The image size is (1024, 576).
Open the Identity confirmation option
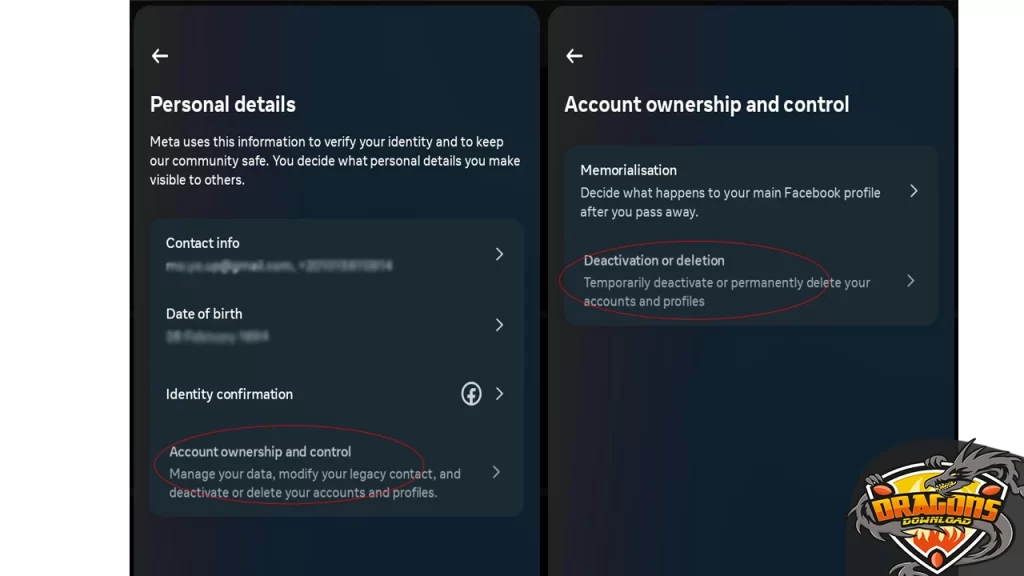[x=229, y=394]
